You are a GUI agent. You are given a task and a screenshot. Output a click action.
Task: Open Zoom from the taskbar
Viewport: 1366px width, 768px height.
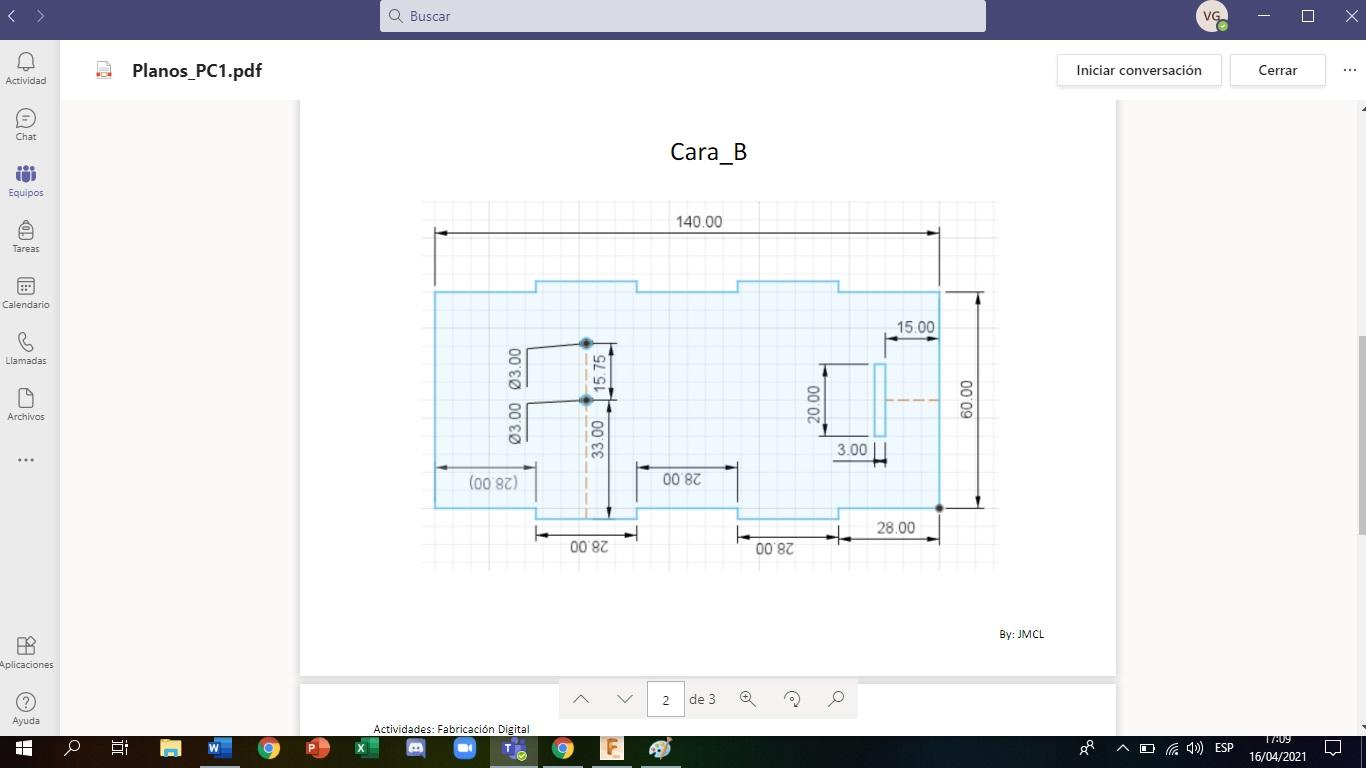click(x=465, y=748)
